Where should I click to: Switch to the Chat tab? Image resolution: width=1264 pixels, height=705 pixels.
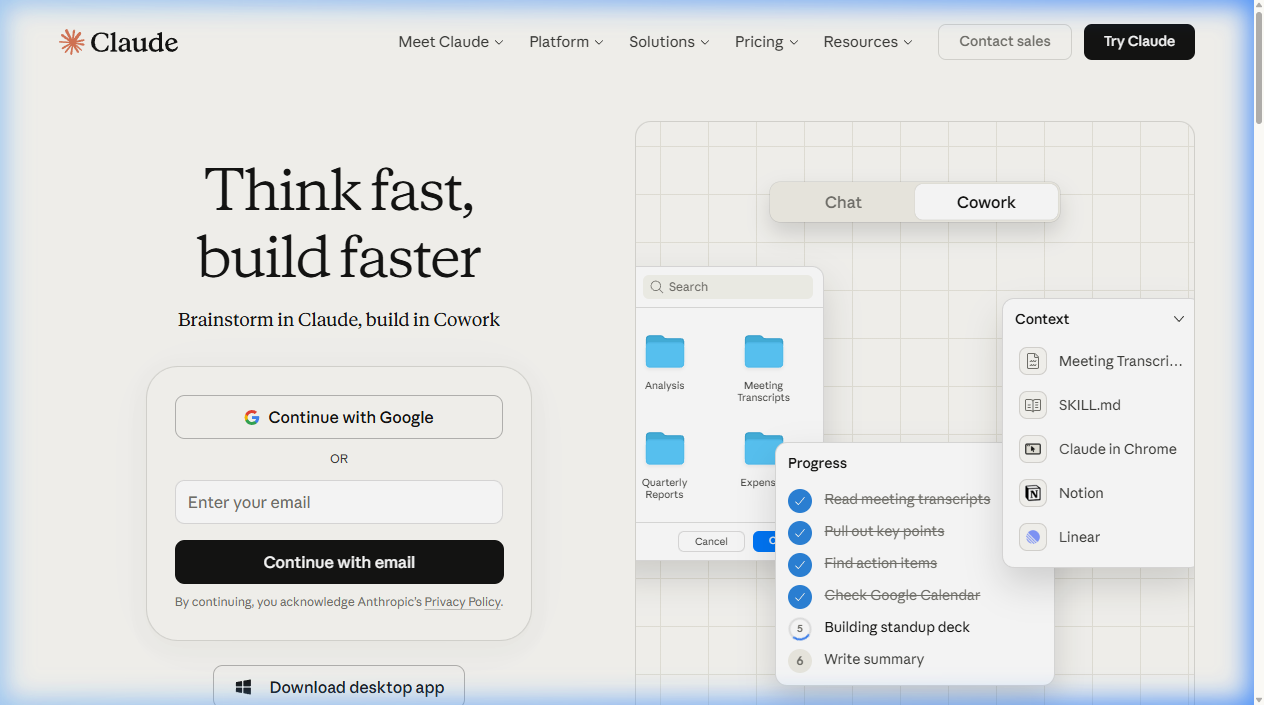pyautogui.click(x=843, y=202)
